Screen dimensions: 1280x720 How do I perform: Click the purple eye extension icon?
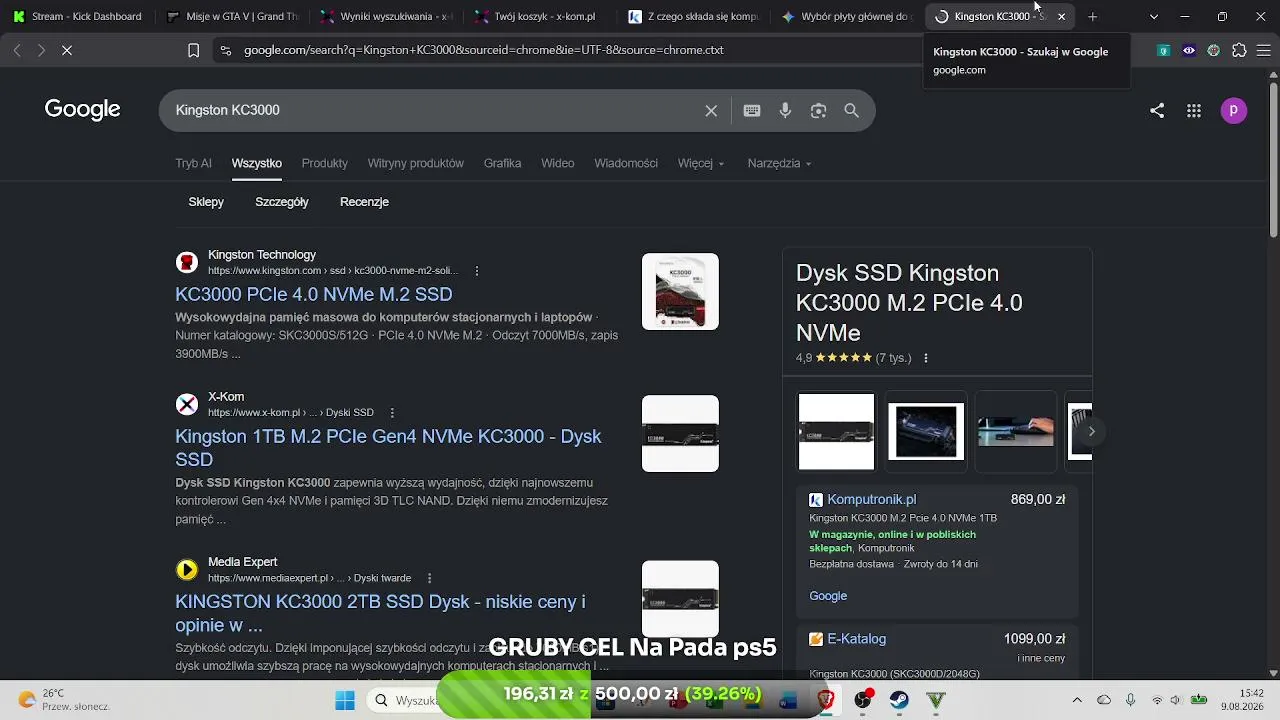1189,50
